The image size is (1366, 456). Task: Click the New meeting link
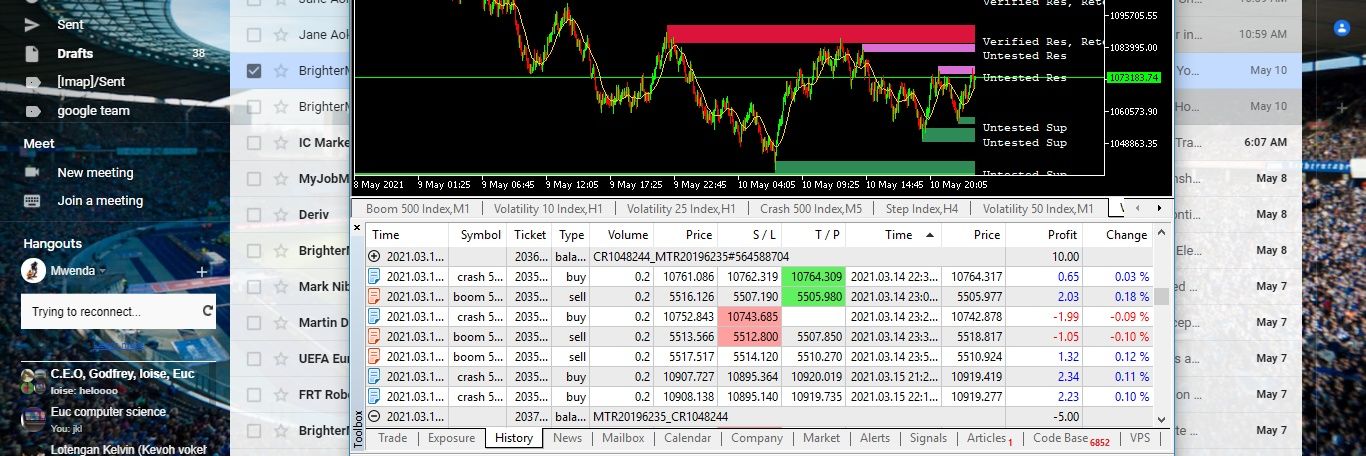(x=95, y=172)
